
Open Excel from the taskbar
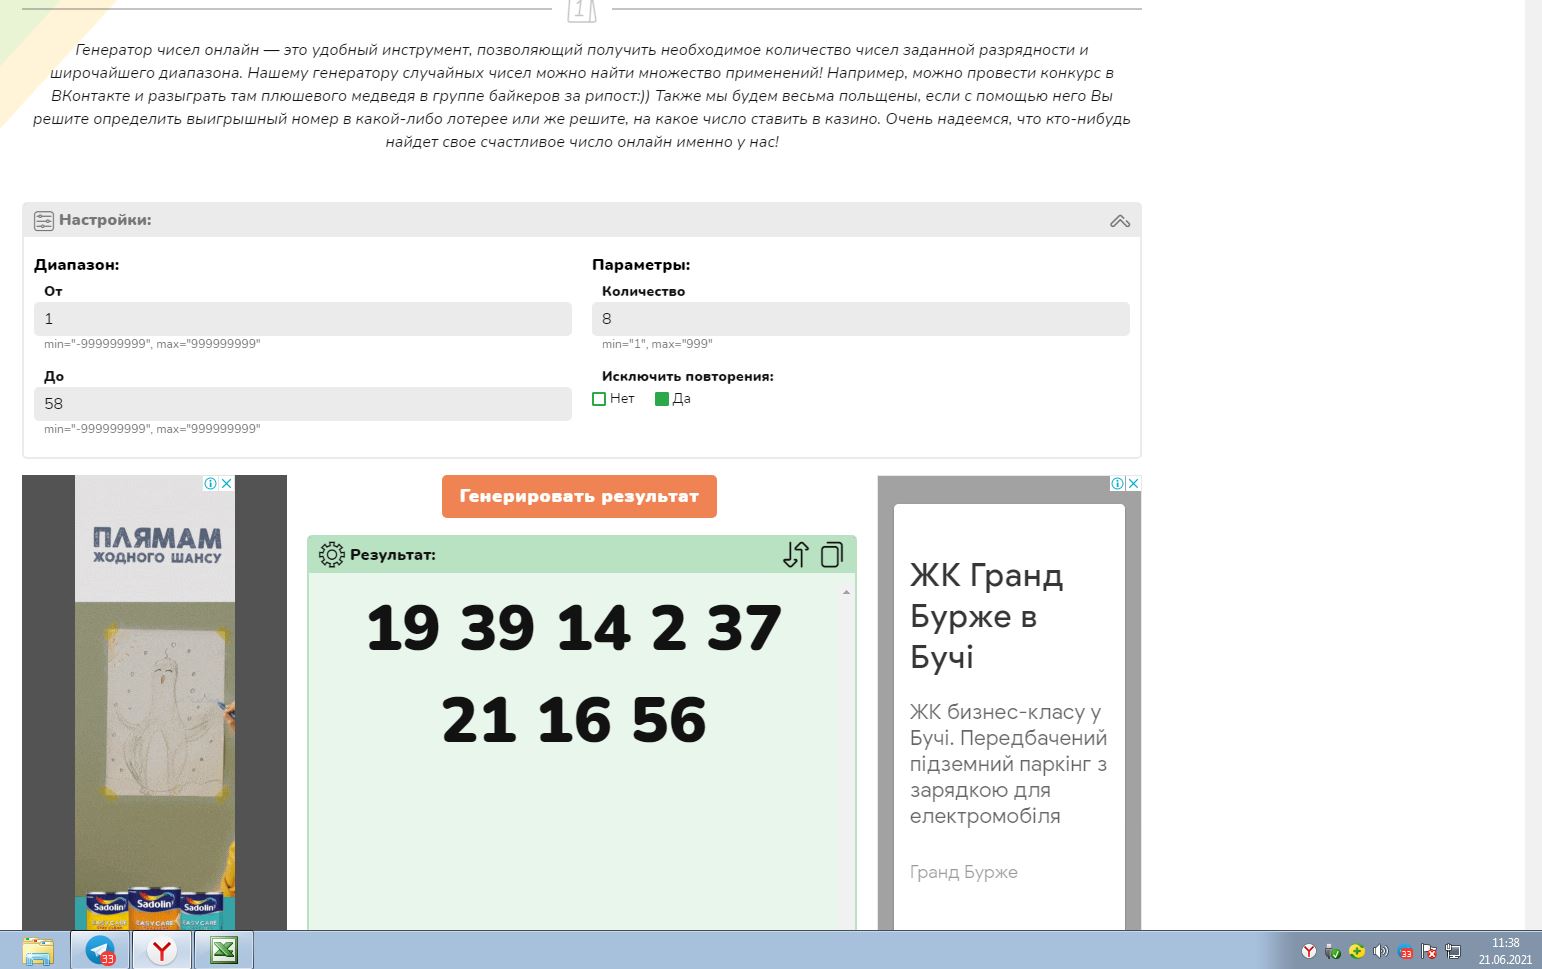[x=223, y=950]
